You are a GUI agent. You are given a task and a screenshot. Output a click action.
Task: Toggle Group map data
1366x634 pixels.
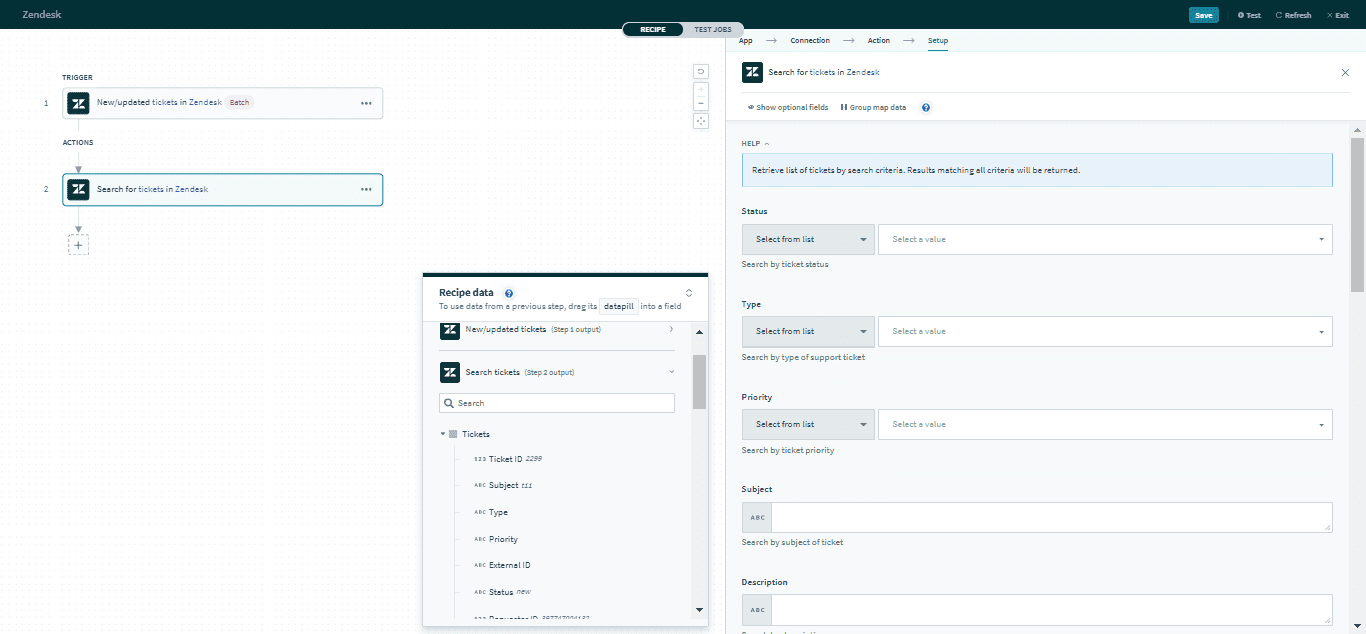(873, 107)
